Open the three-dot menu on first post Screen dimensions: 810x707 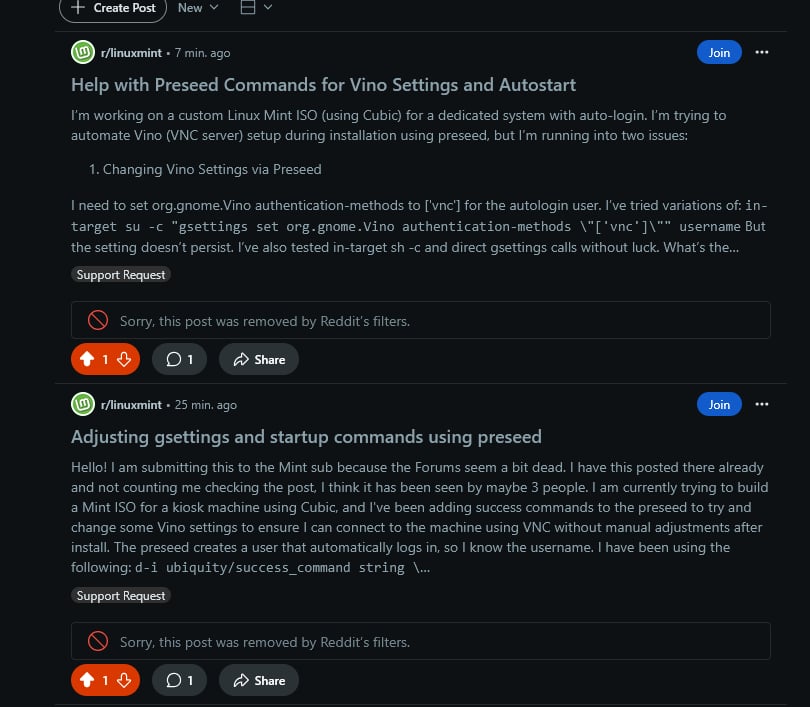pyautogui.click(x=761, y=52)
